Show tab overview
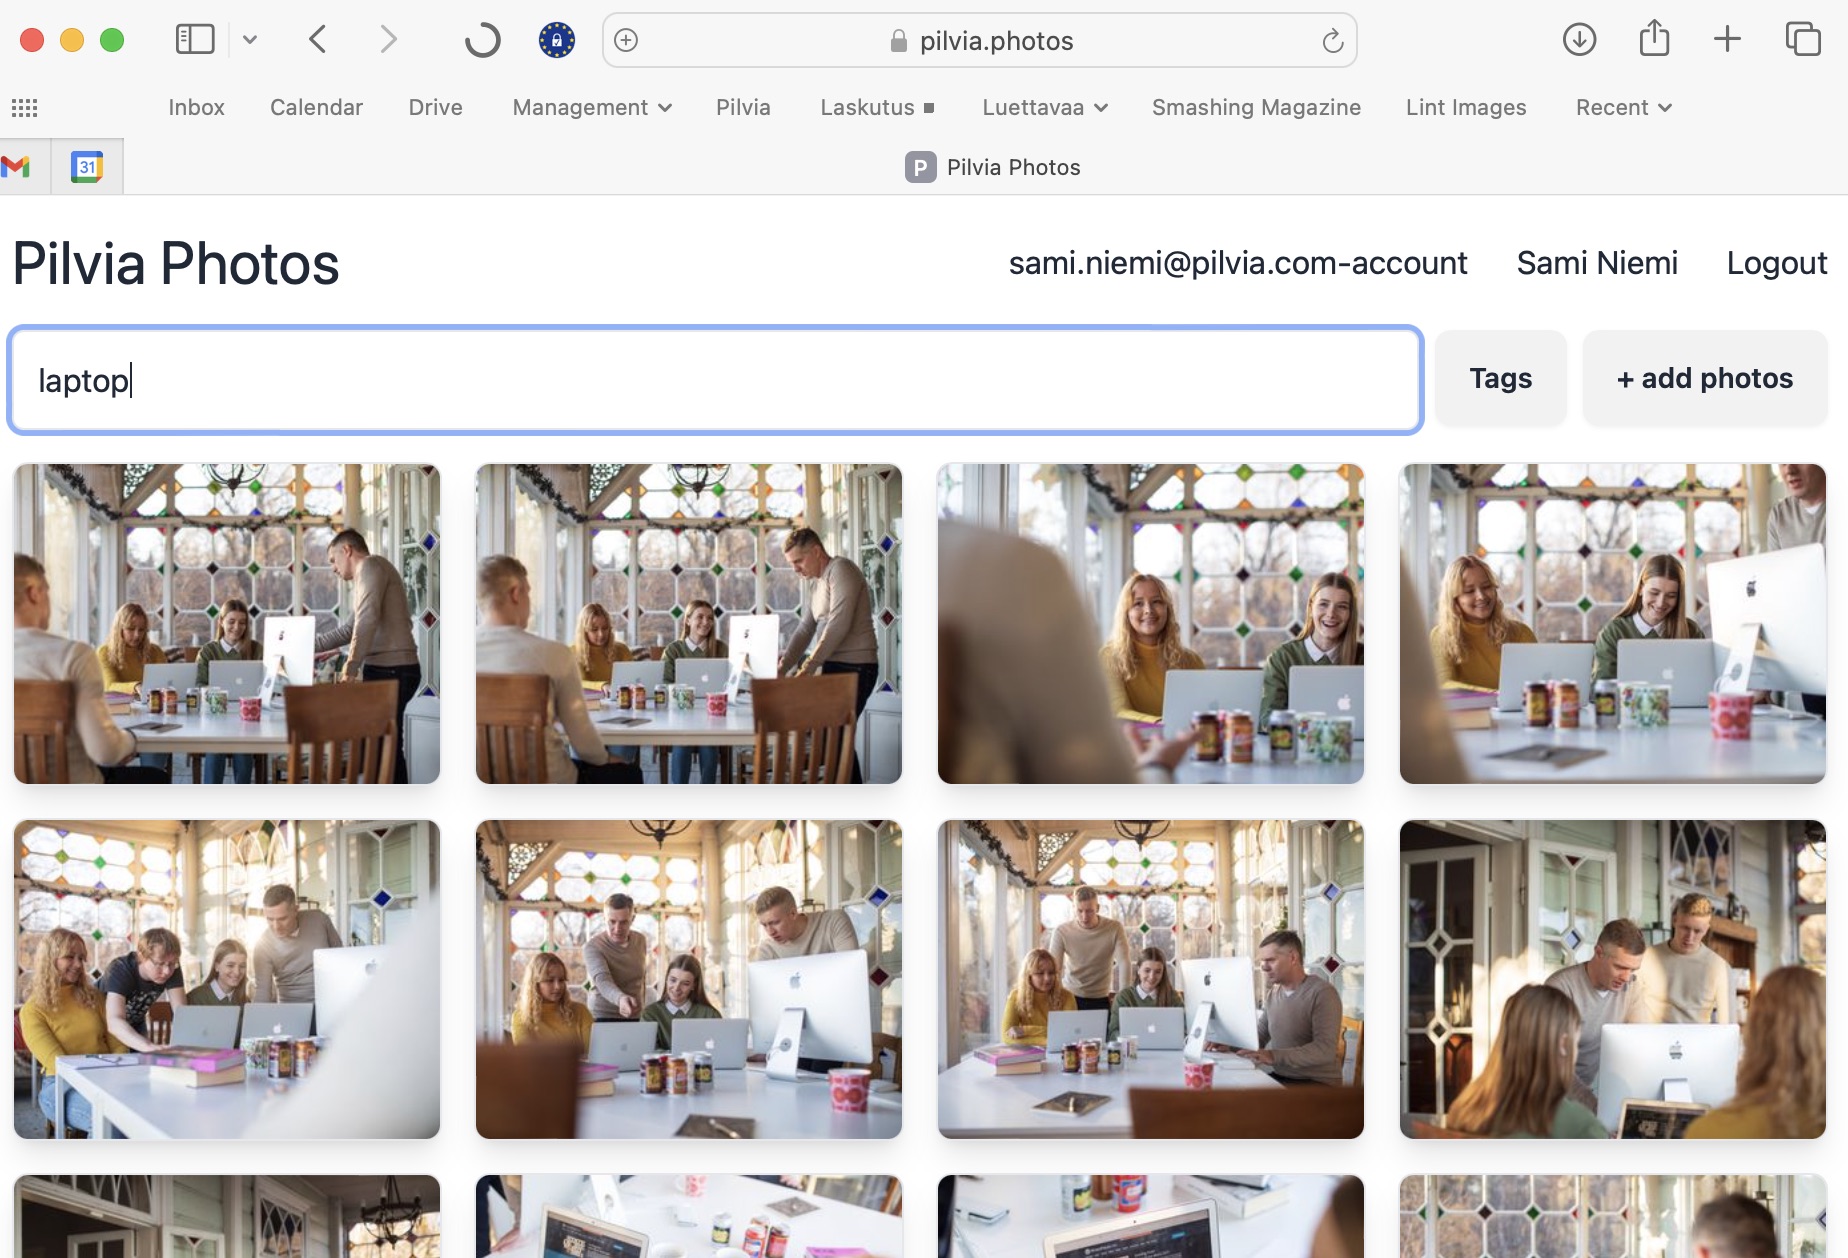Screen dimensions: 1848x1258 (1802, 40)
